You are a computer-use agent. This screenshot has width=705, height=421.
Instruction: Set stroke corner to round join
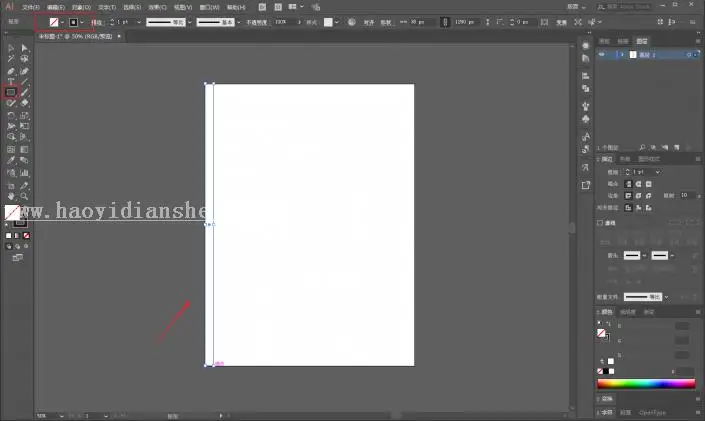click(x=638, y=196)
